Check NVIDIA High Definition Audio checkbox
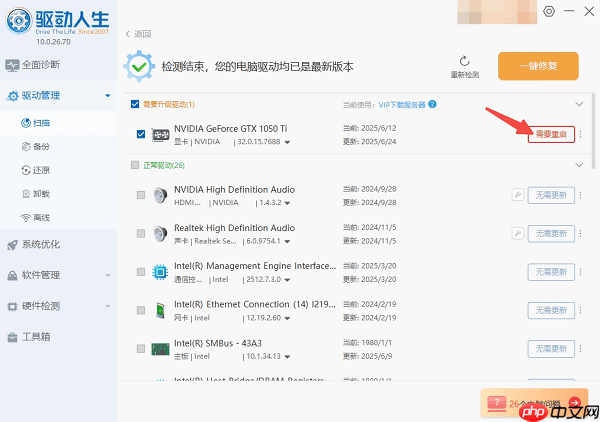This screenshot has height=422, width=600. pos(141,195)
